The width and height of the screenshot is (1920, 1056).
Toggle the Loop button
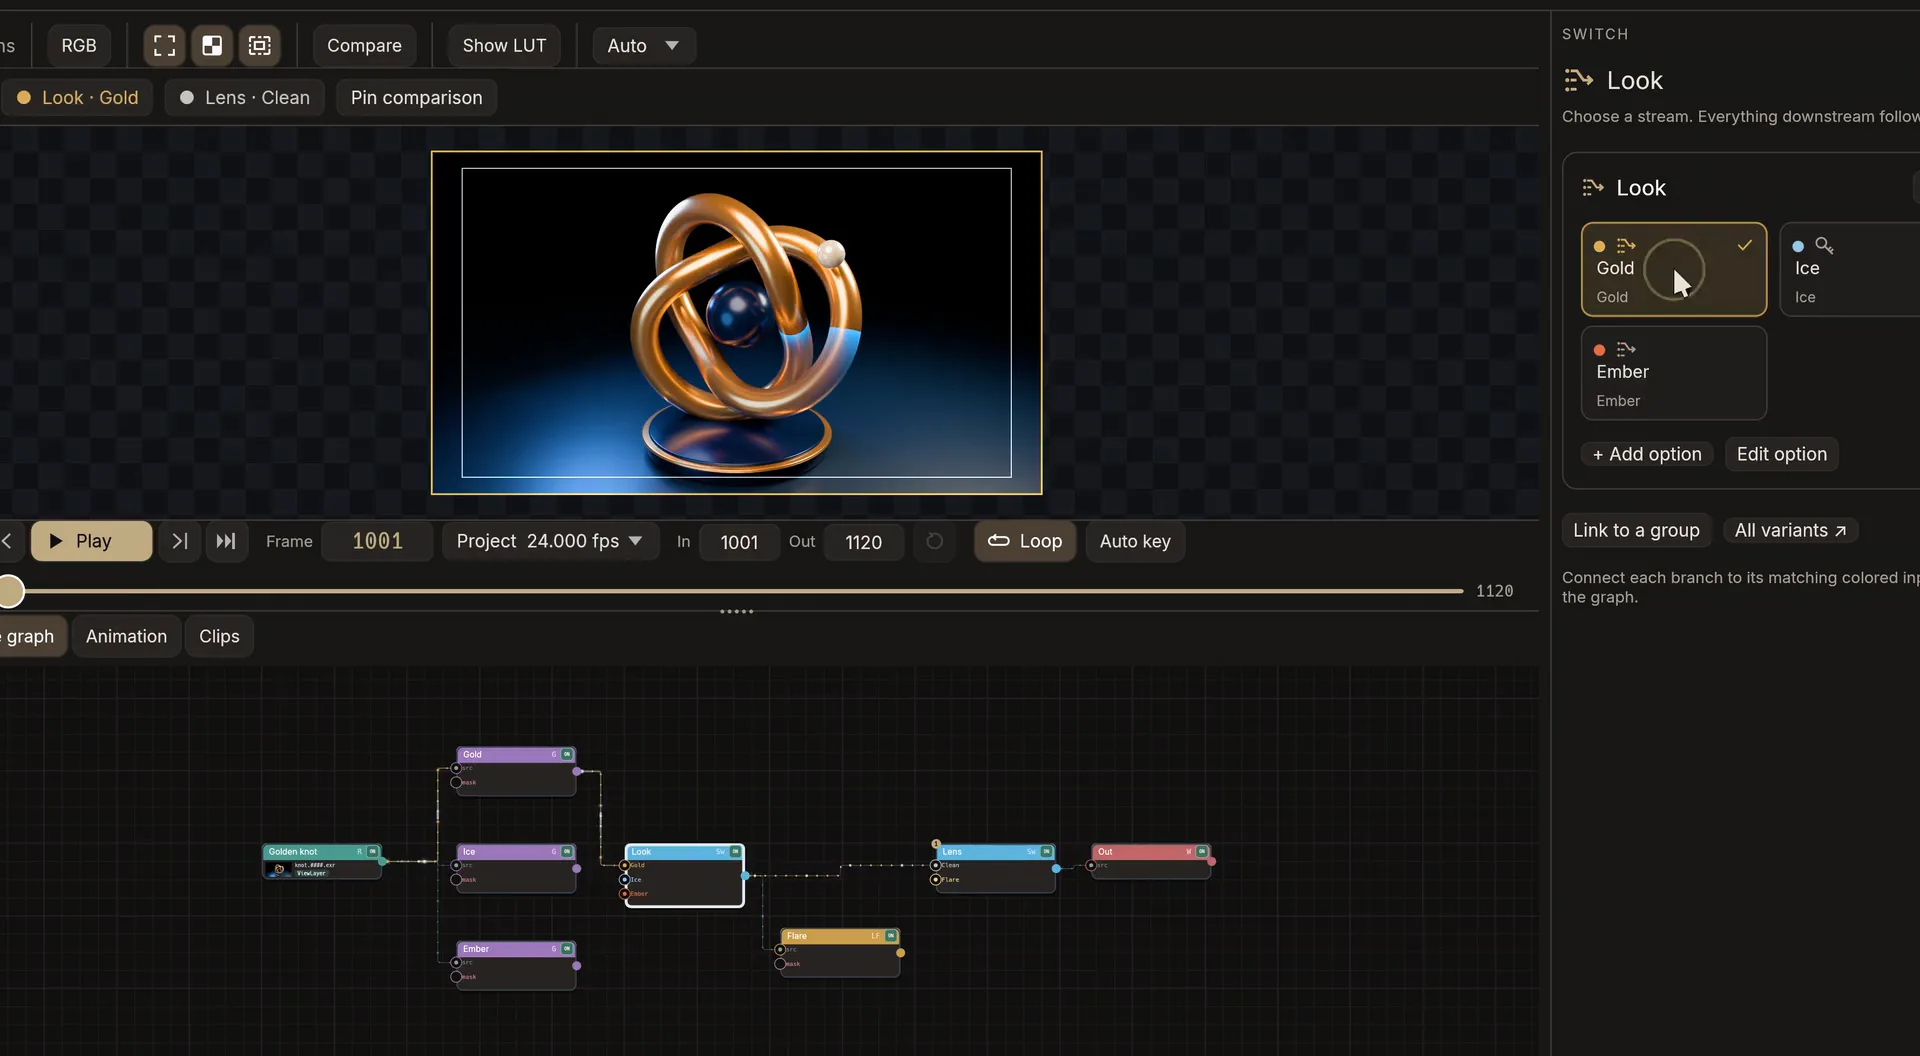coord(1025,541)
